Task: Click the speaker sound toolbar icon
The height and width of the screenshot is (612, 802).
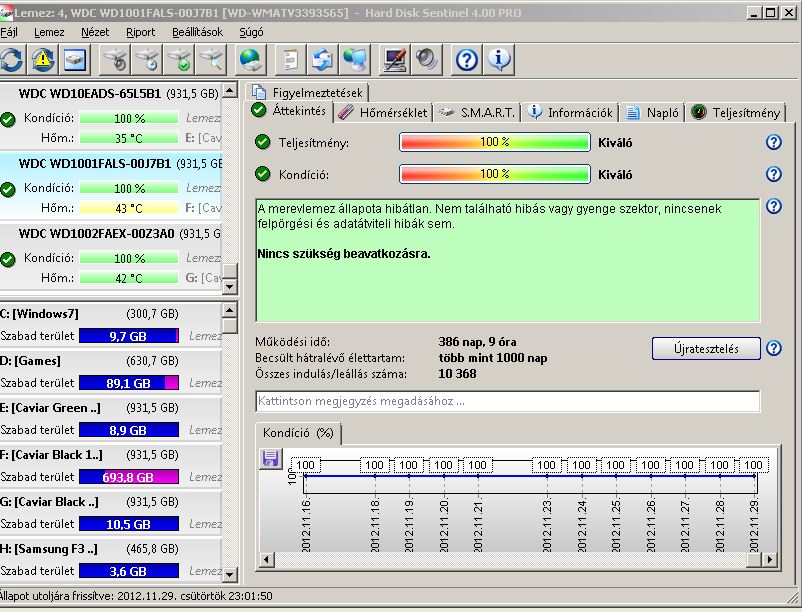Action: click(x=428, y=60)
